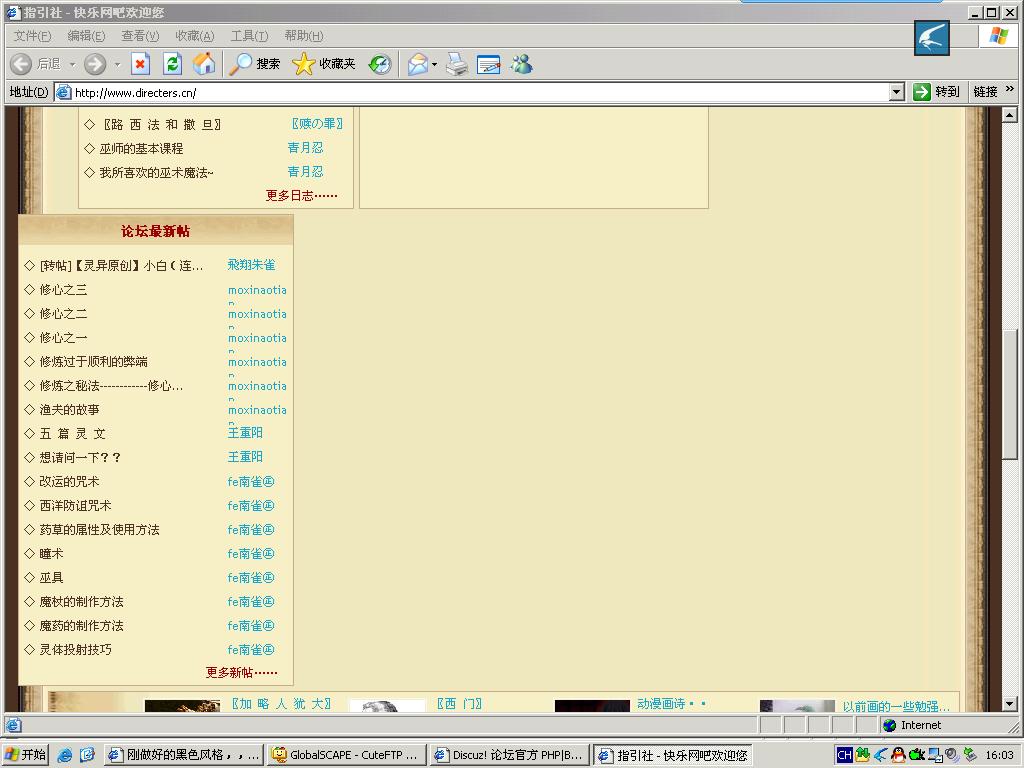Open author link 飛翔朱雀
The width and height of the screenshot is (1024, 768).
pos(251,265)
